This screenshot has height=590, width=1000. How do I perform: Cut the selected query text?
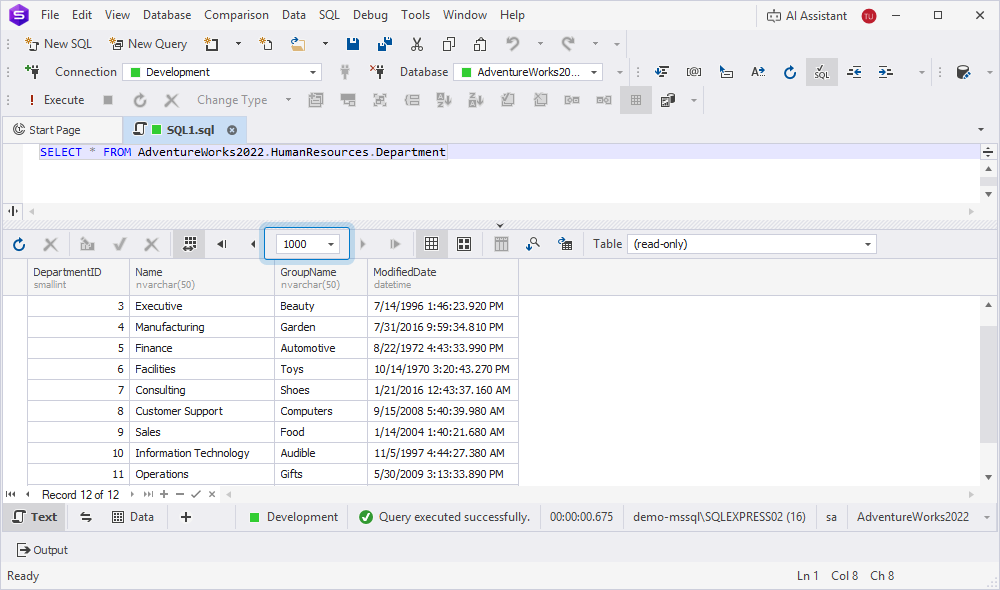(416, 44)
